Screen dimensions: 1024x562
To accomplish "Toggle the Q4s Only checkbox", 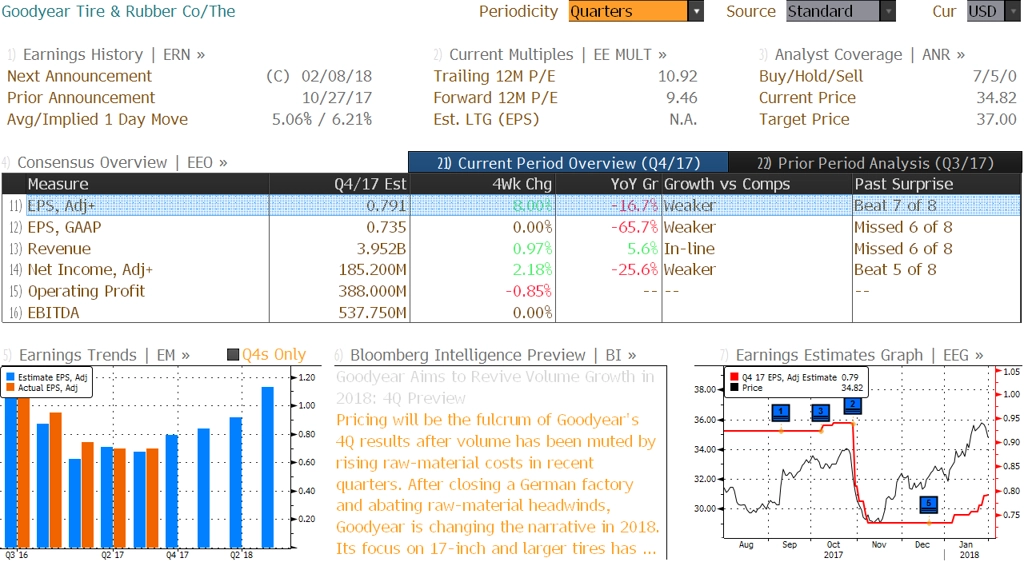I will click(232, 354).
